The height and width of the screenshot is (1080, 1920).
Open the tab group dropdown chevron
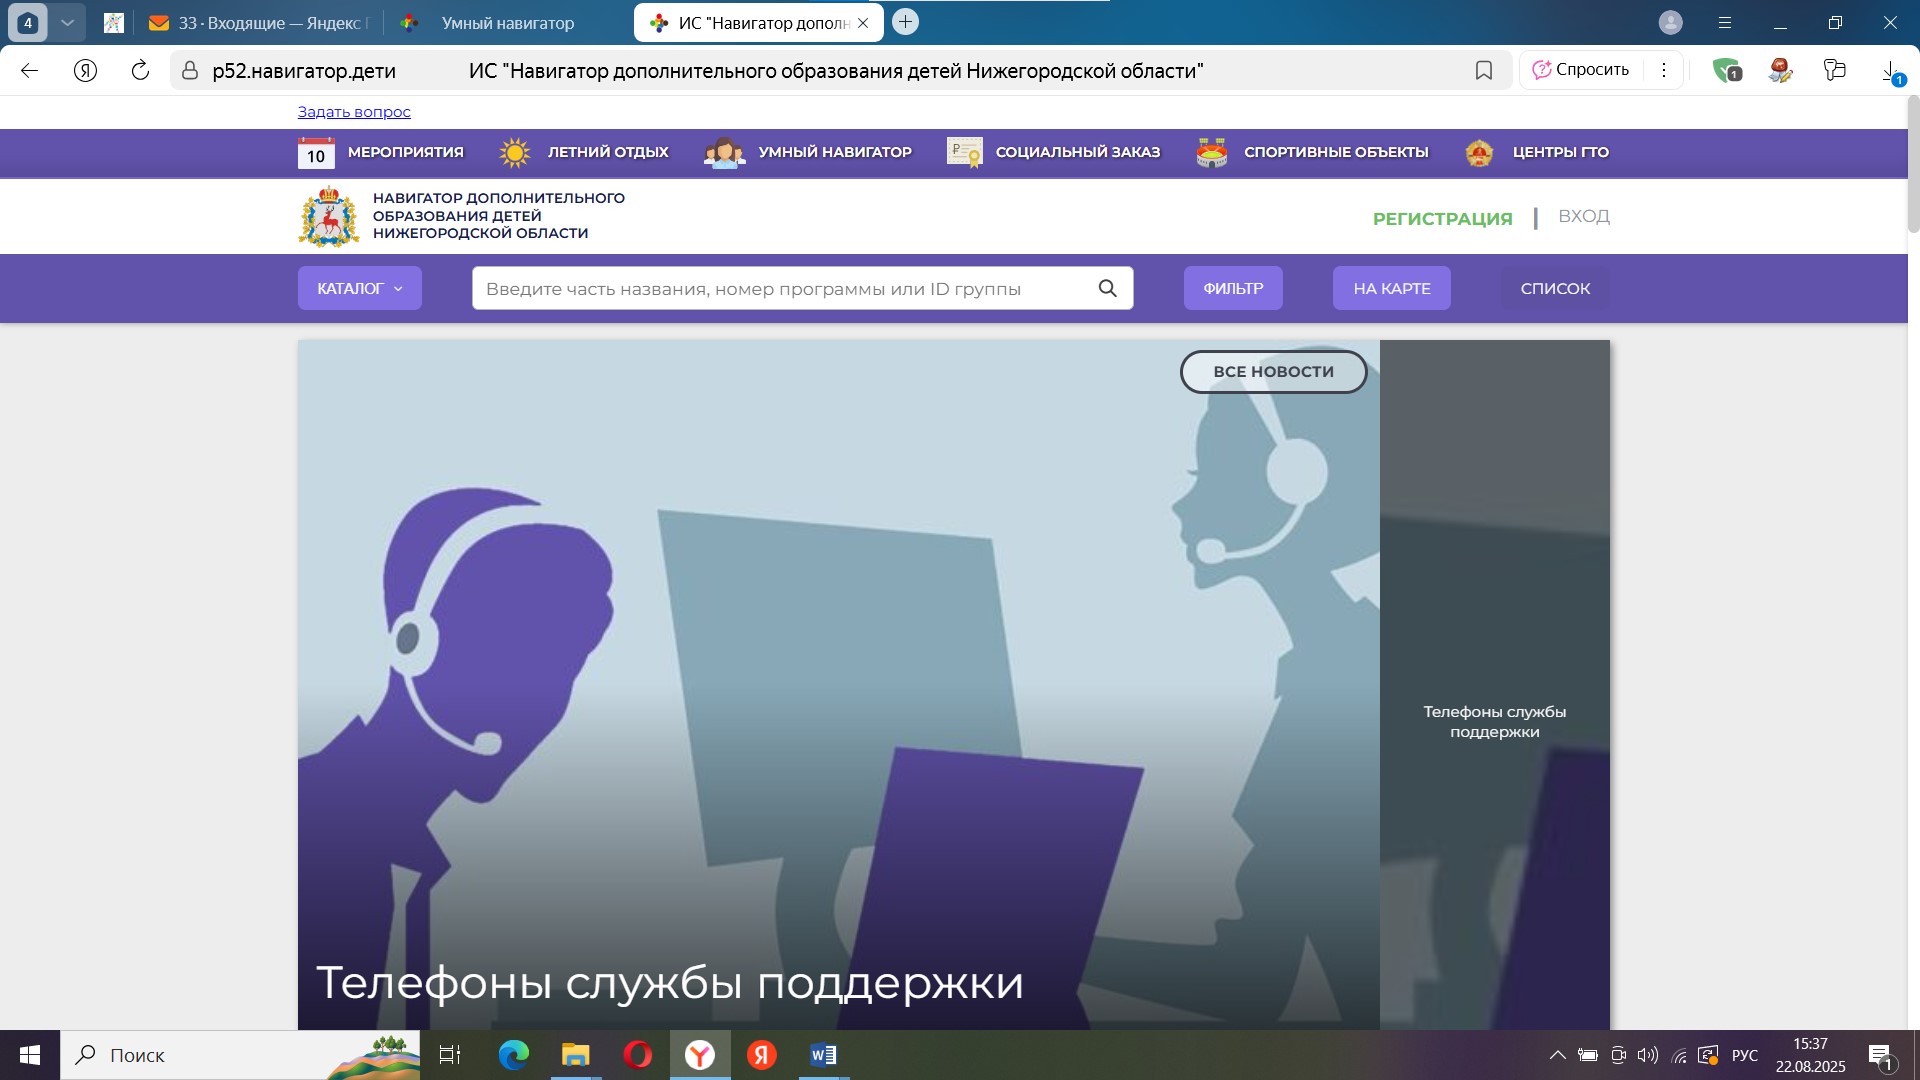click(67, 22)
